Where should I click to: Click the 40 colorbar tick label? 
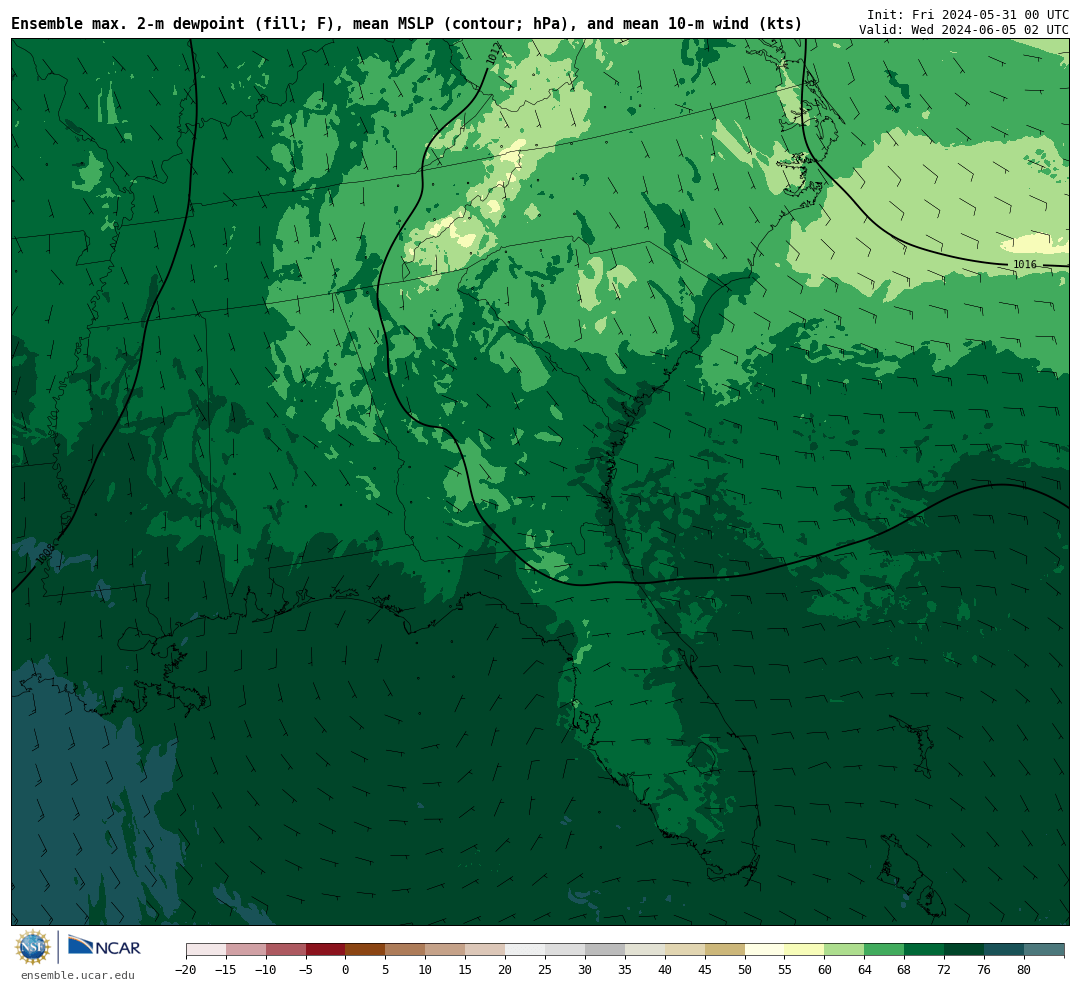(x=665, y=969)
